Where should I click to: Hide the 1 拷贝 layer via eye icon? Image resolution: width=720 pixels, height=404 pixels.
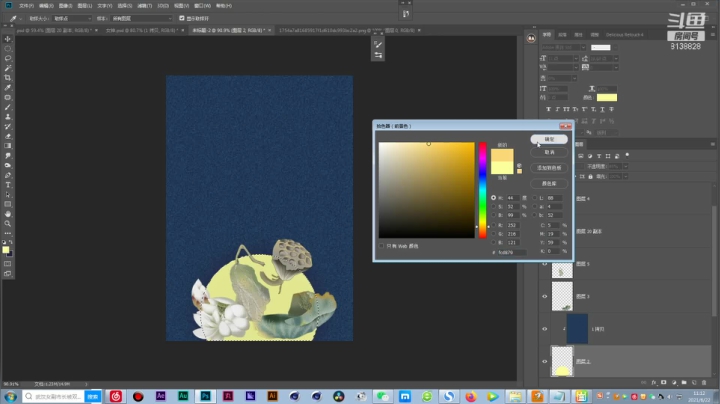pos(545,329)
